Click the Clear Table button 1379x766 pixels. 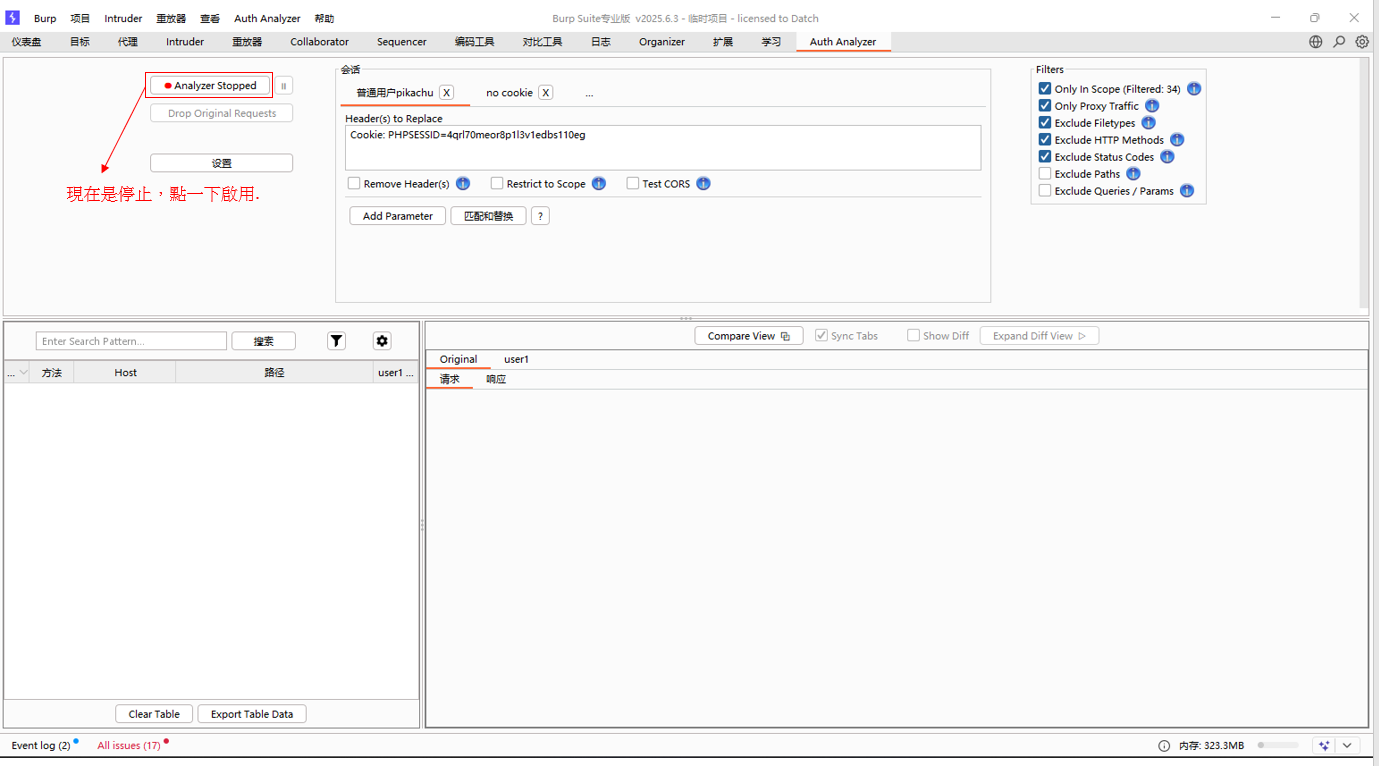pos(154,714)
